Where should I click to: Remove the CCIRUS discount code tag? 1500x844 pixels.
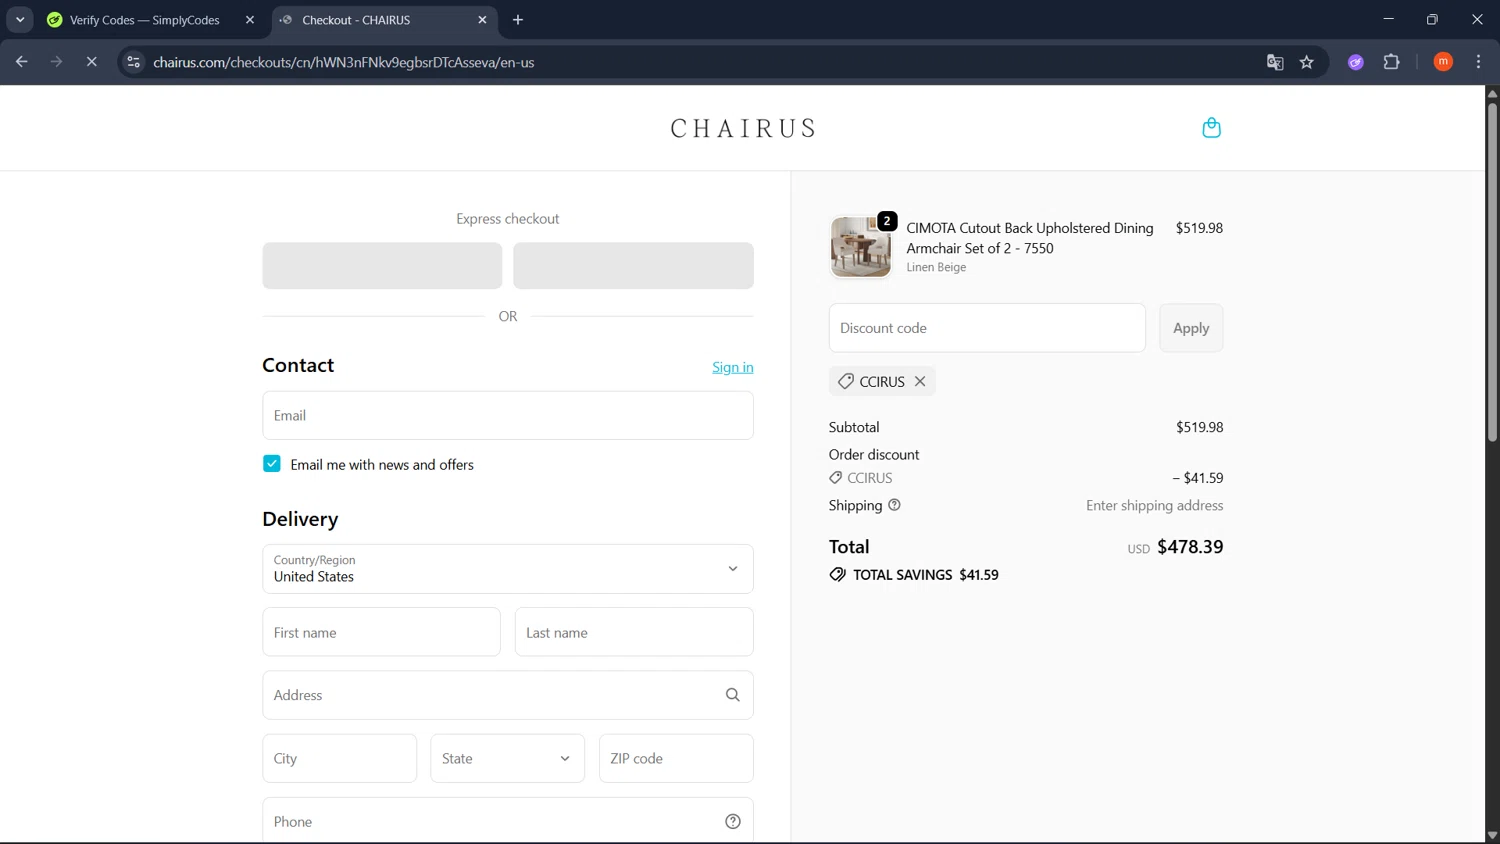(x=920, y=381)
